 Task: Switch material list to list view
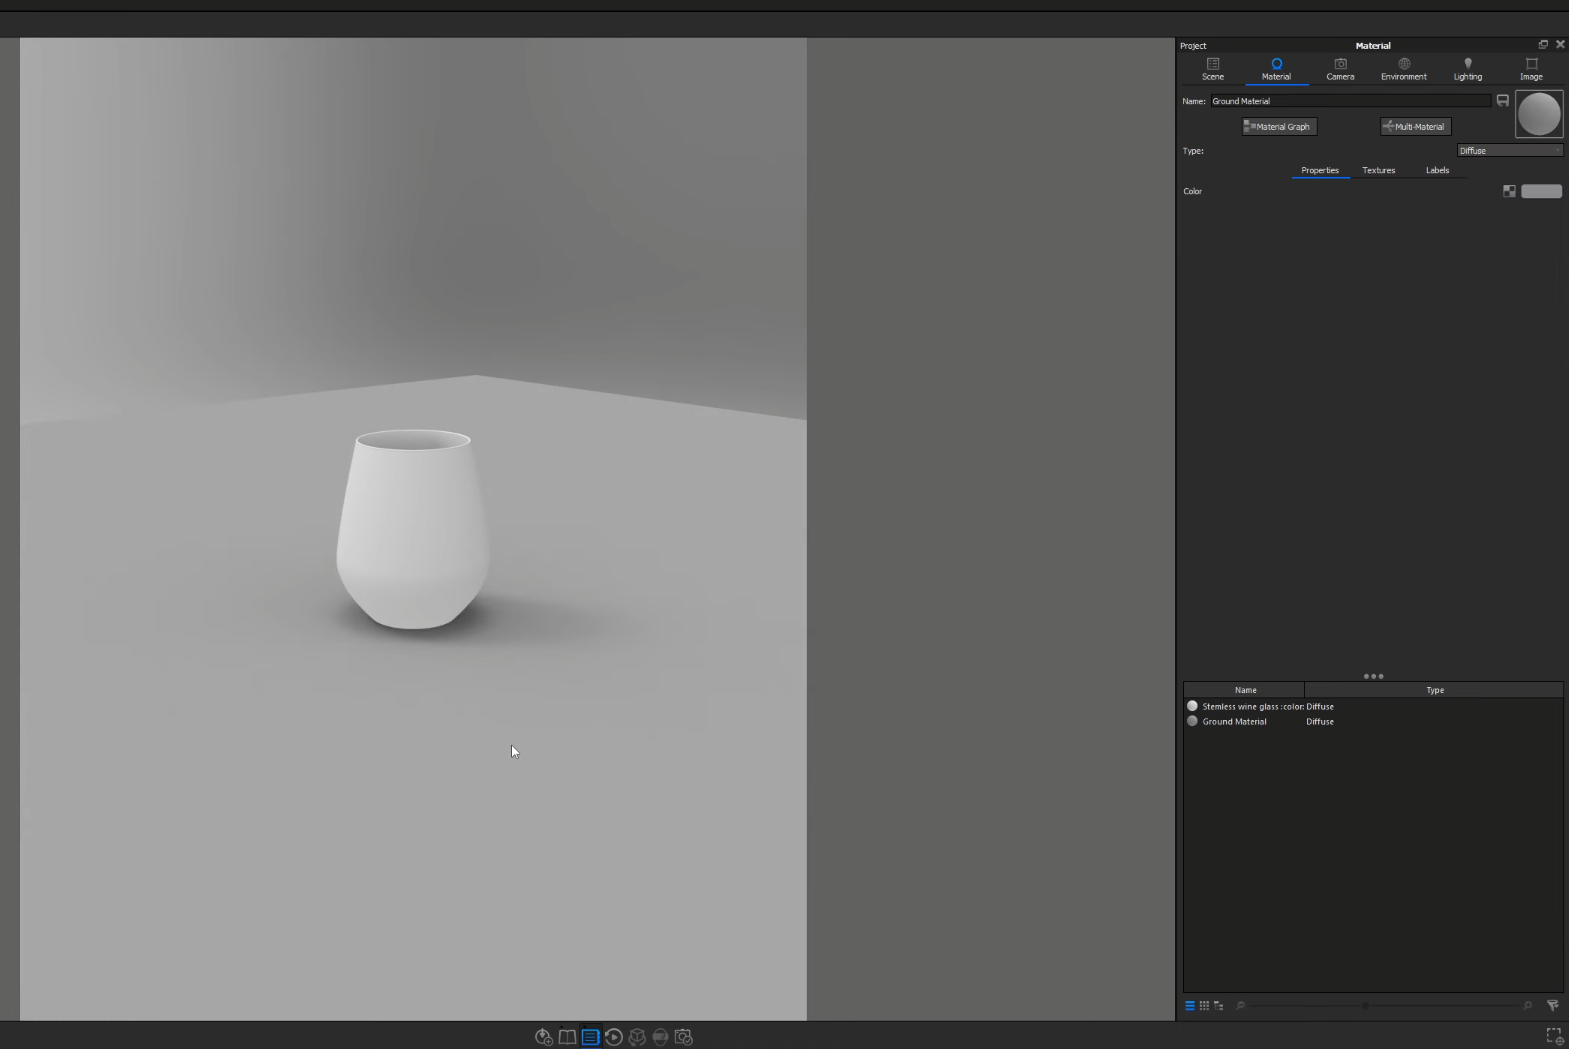pos(1190,1006)
